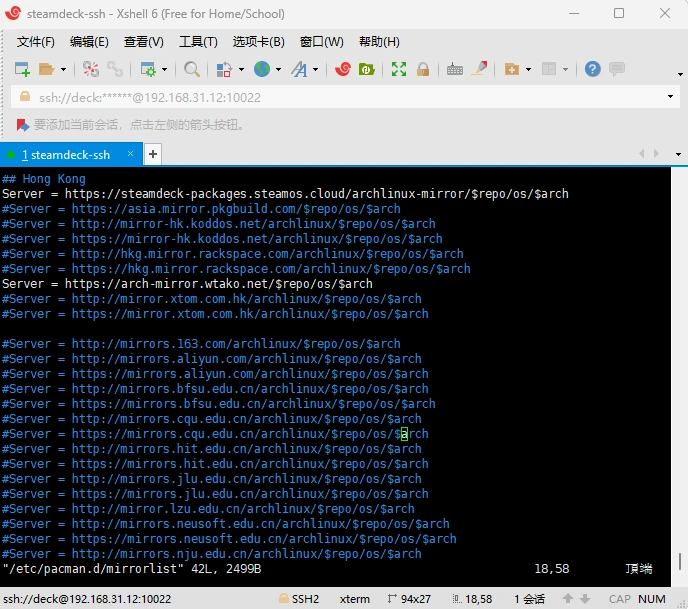Expand toolbar overflow arrow at right edge
The width and height of the screenshot is (688, 609).
(680, 74)
